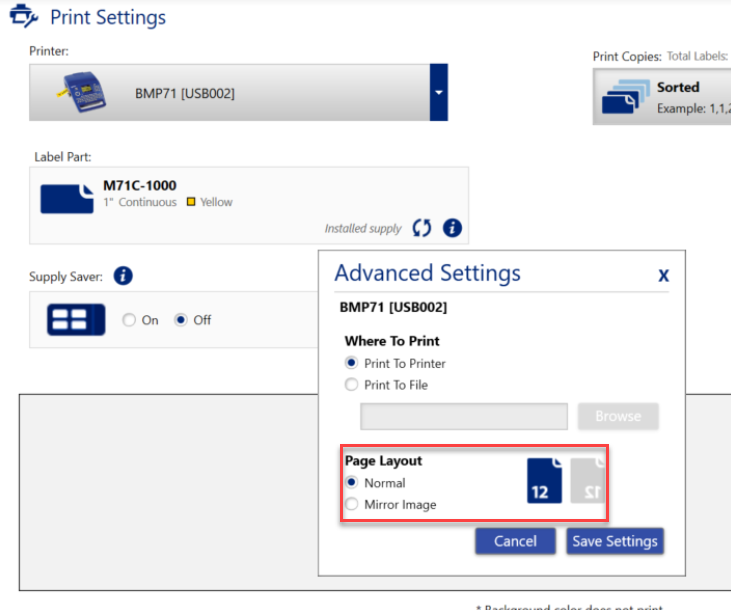
Task: Expand the Printer dropdown arrow
Action: click(438, 92)
